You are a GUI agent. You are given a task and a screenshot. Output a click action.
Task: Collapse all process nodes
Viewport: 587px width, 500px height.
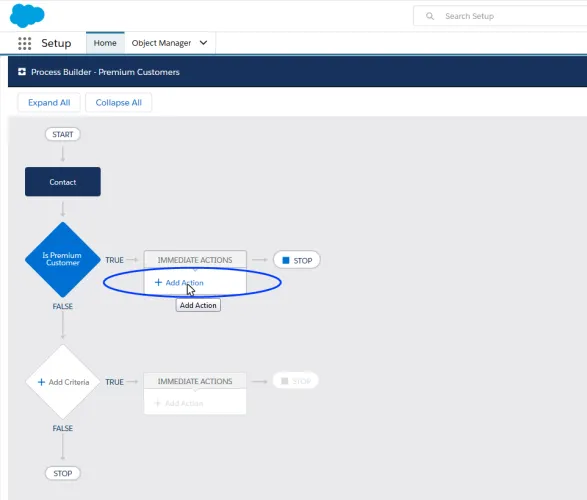click(119, 103)
